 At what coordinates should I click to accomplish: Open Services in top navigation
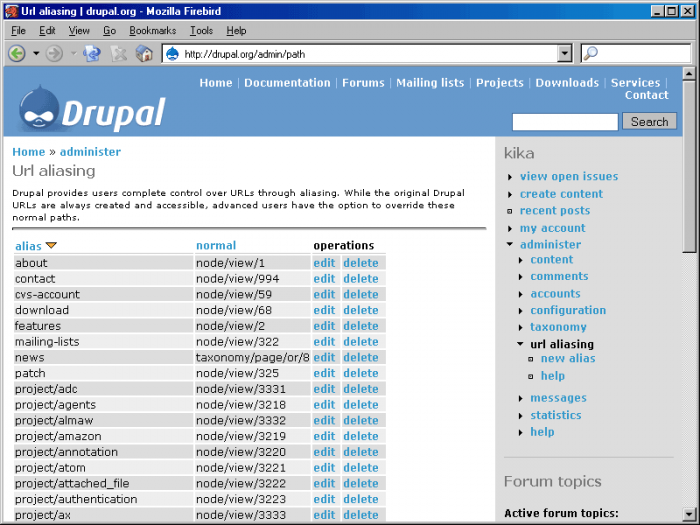click(635, 83)
